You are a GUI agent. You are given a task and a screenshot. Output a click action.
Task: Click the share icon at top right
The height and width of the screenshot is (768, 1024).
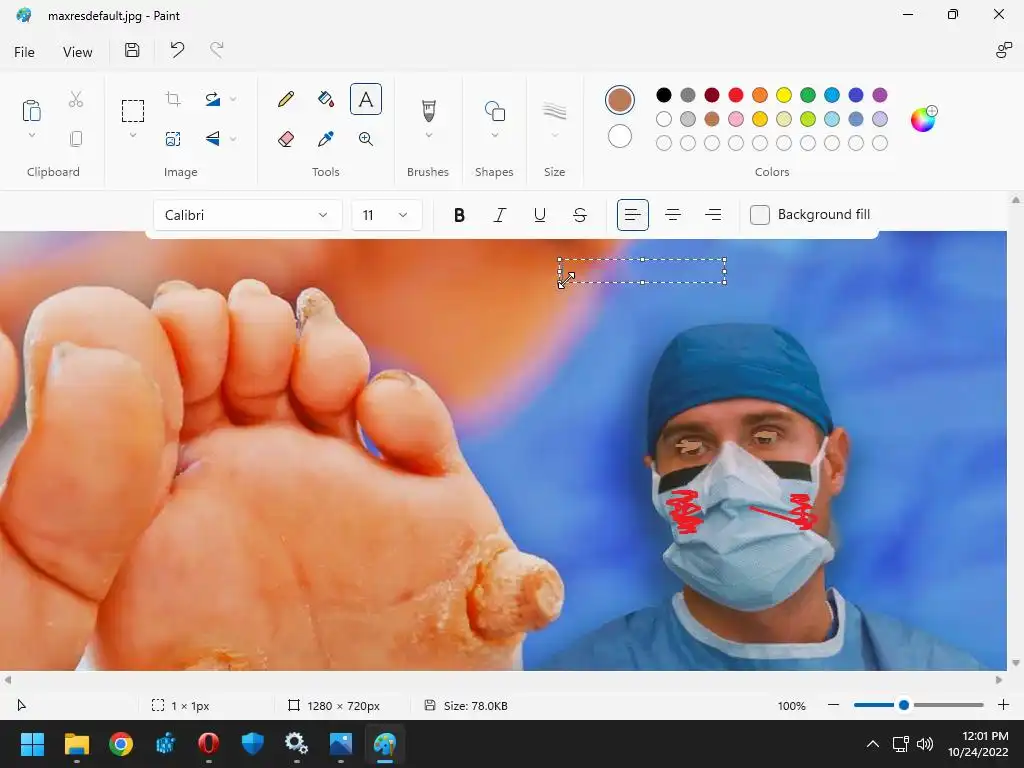coord(1004,50)
